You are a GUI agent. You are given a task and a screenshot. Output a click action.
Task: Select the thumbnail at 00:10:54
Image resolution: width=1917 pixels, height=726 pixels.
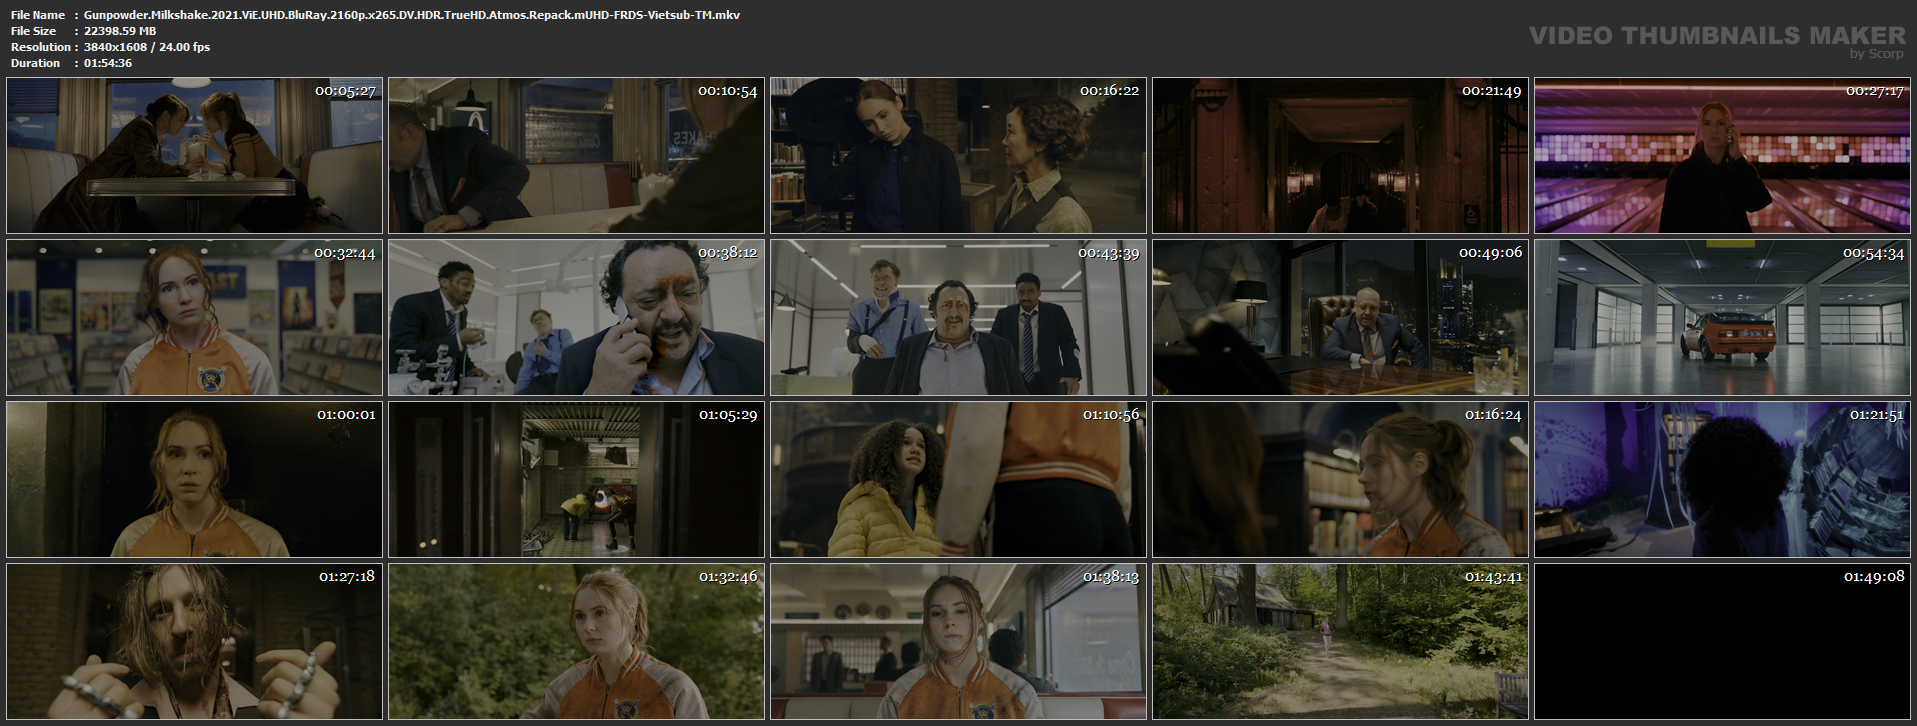coord(576,156)
